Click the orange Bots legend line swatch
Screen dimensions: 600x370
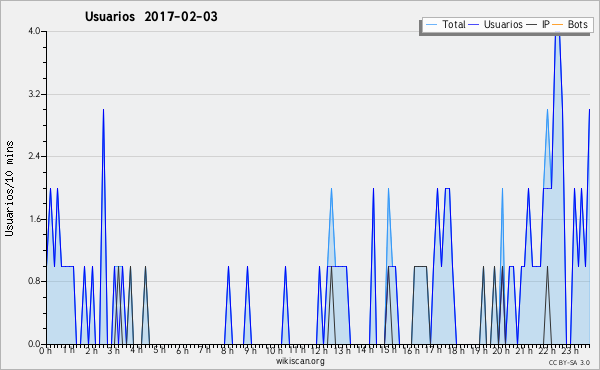click(558, 25)
